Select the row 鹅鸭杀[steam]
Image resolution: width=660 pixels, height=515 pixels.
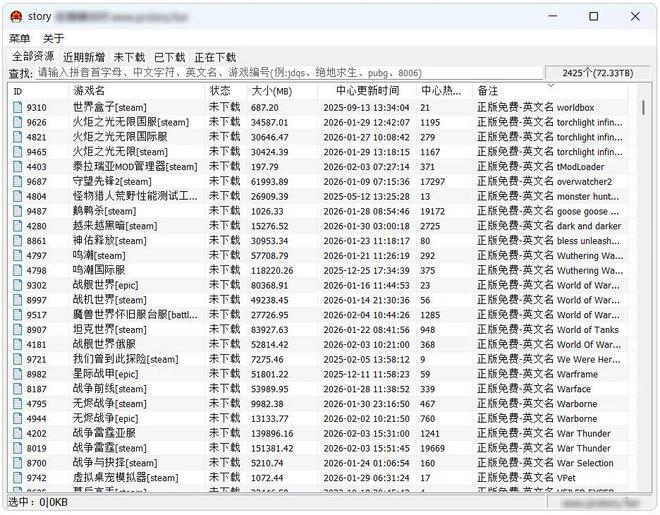pos(320,211)
